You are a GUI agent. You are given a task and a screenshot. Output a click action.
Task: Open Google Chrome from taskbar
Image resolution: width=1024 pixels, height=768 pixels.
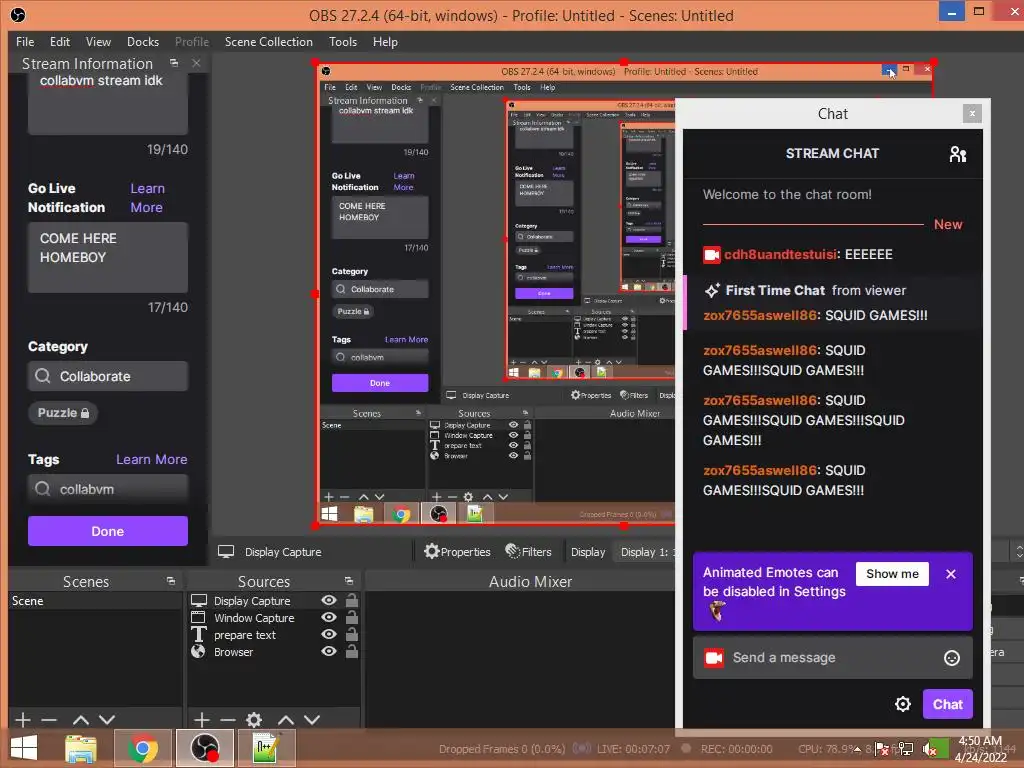coord(142,748)
